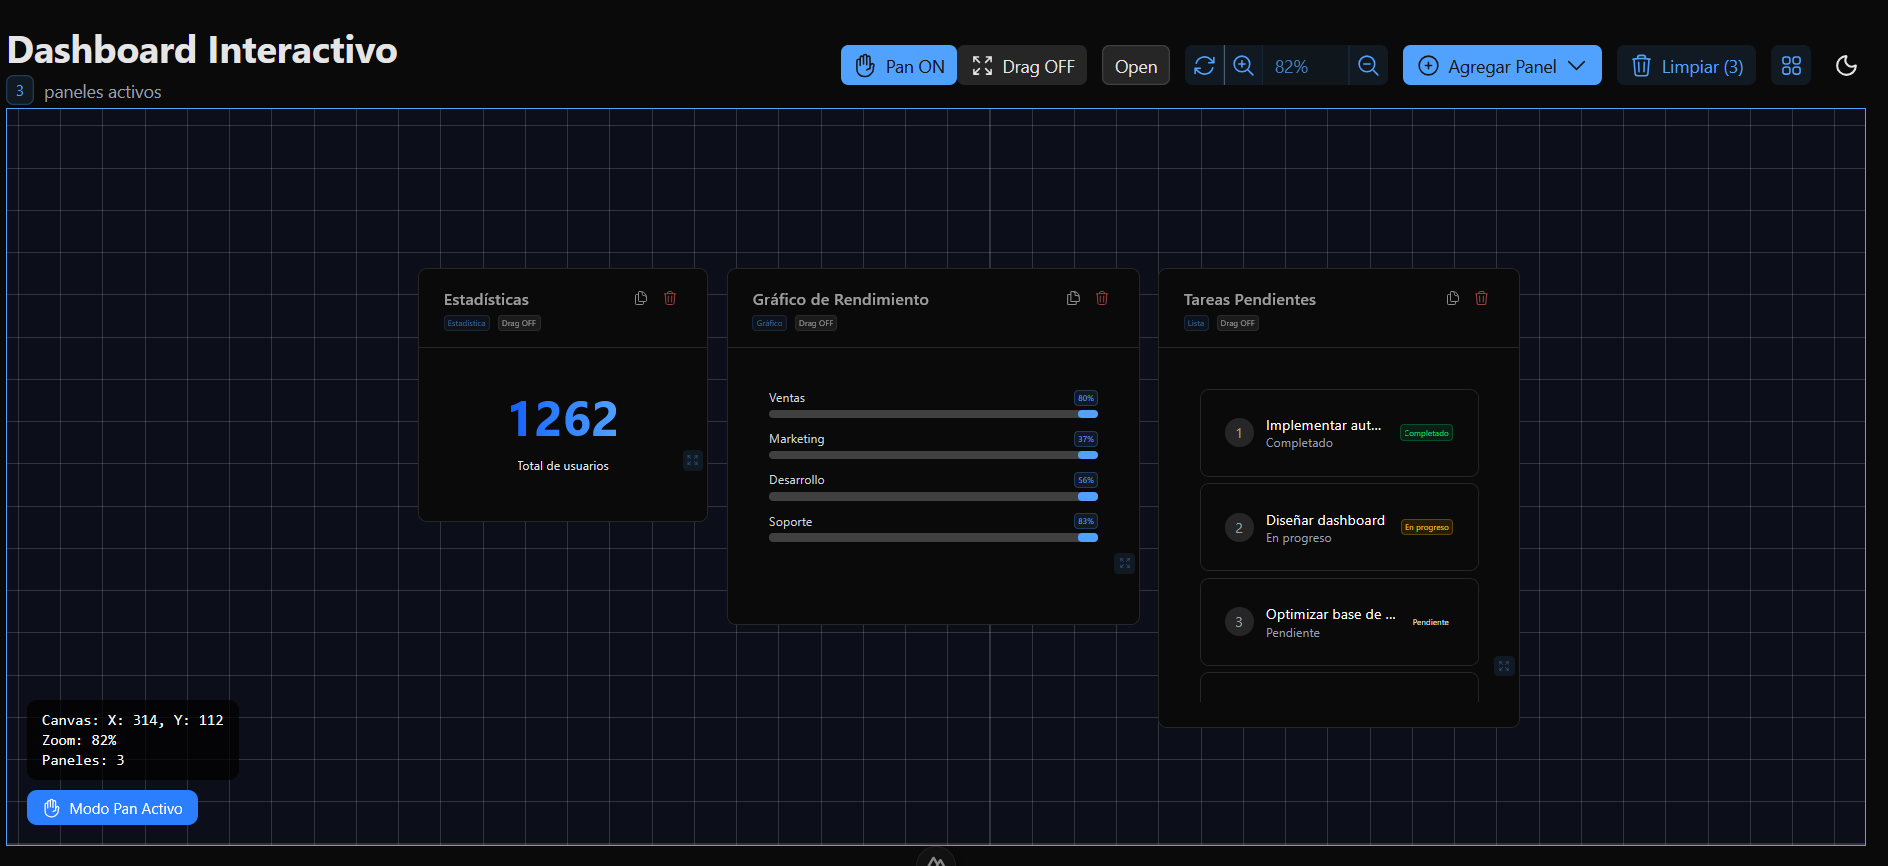The width and height of the screenshot is (1888, 866).
Task: Select the Implementar aut... task item
Action: pyautogui.click(x=1339, y=433)
